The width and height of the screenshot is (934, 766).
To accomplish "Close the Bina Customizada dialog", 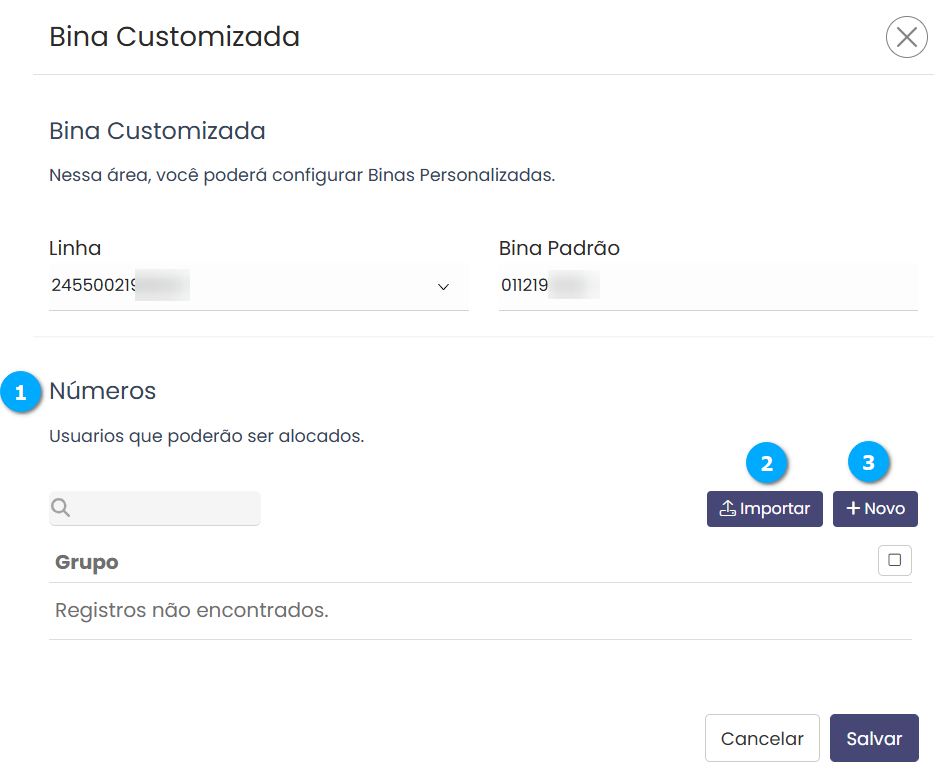I will pos(906,38).
